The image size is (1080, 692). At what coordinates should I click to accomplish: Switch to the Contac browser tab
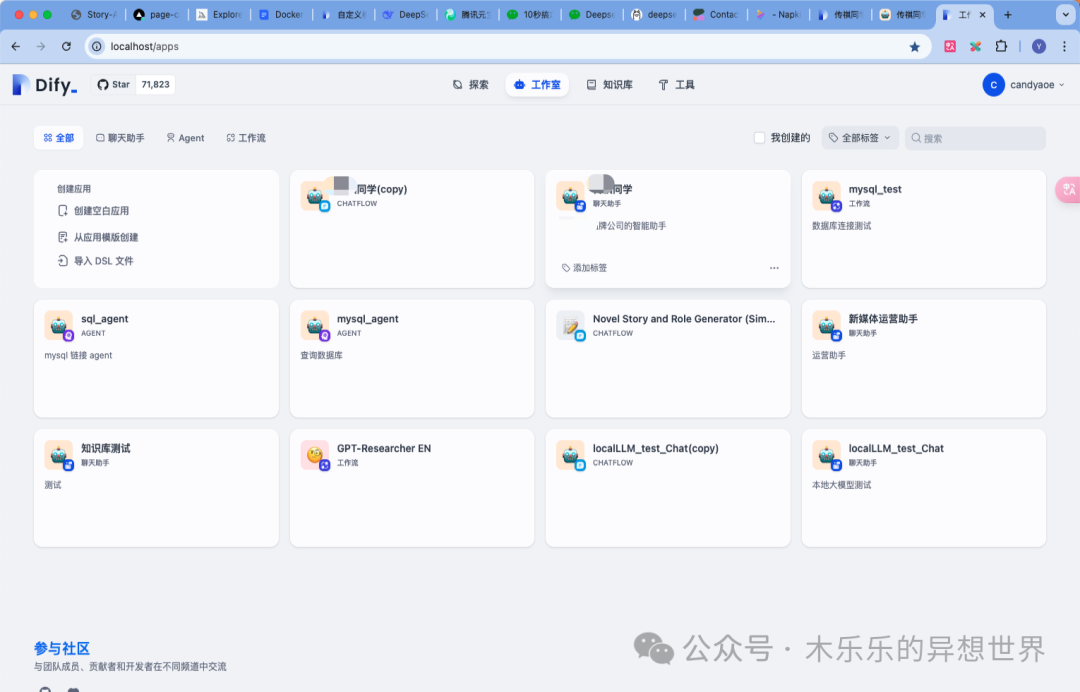coord(716,14)
